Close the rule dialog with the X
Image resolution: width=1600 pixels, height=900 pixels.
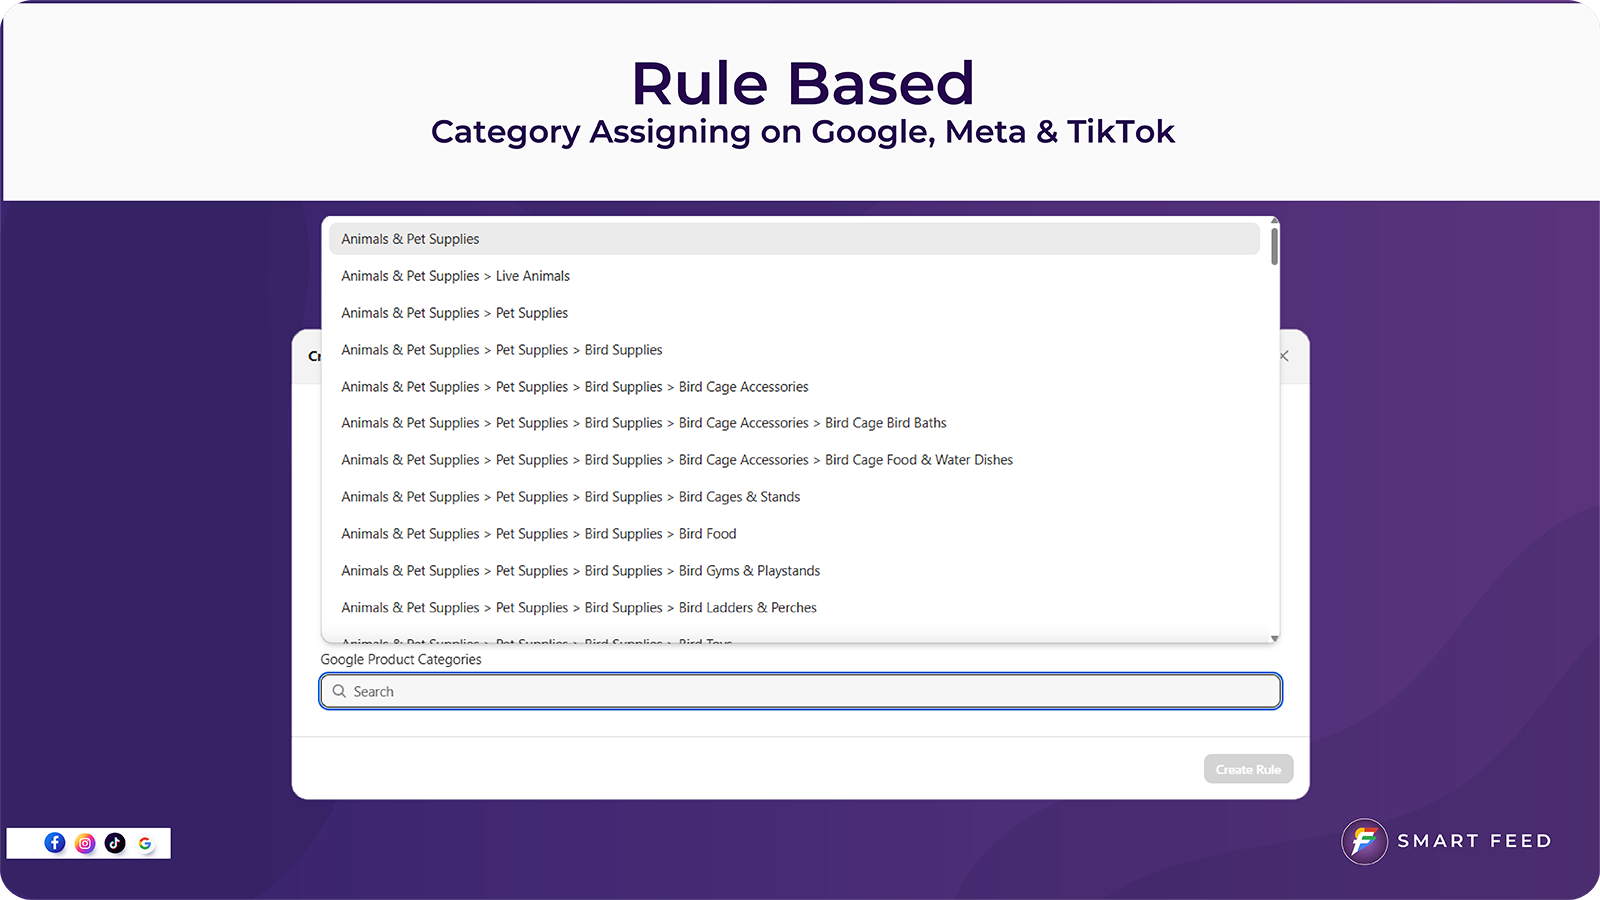click(x=1284, y=356)
